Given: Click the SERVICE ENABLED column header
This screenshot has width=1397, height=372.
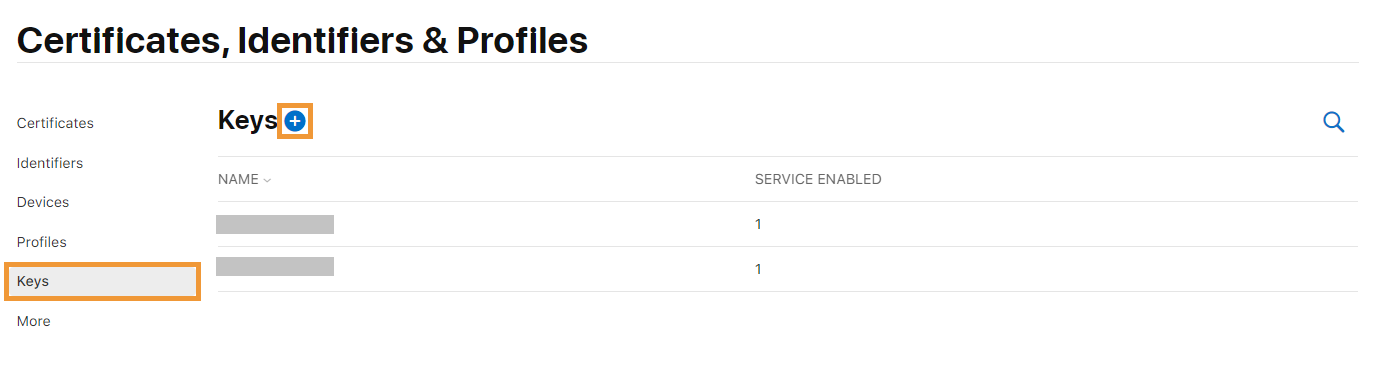Looking at the screenshot, I should 818,180.
